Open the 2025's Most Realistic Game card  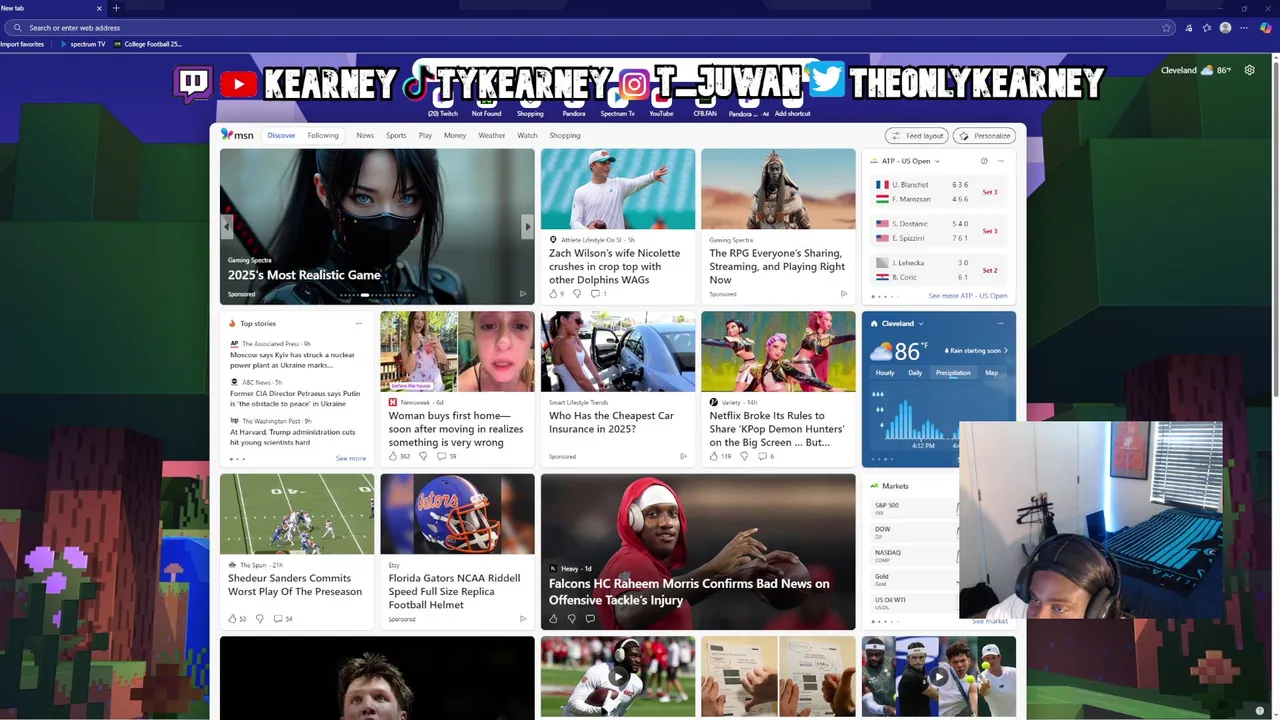pyautogui.click(x=377, y=227)
